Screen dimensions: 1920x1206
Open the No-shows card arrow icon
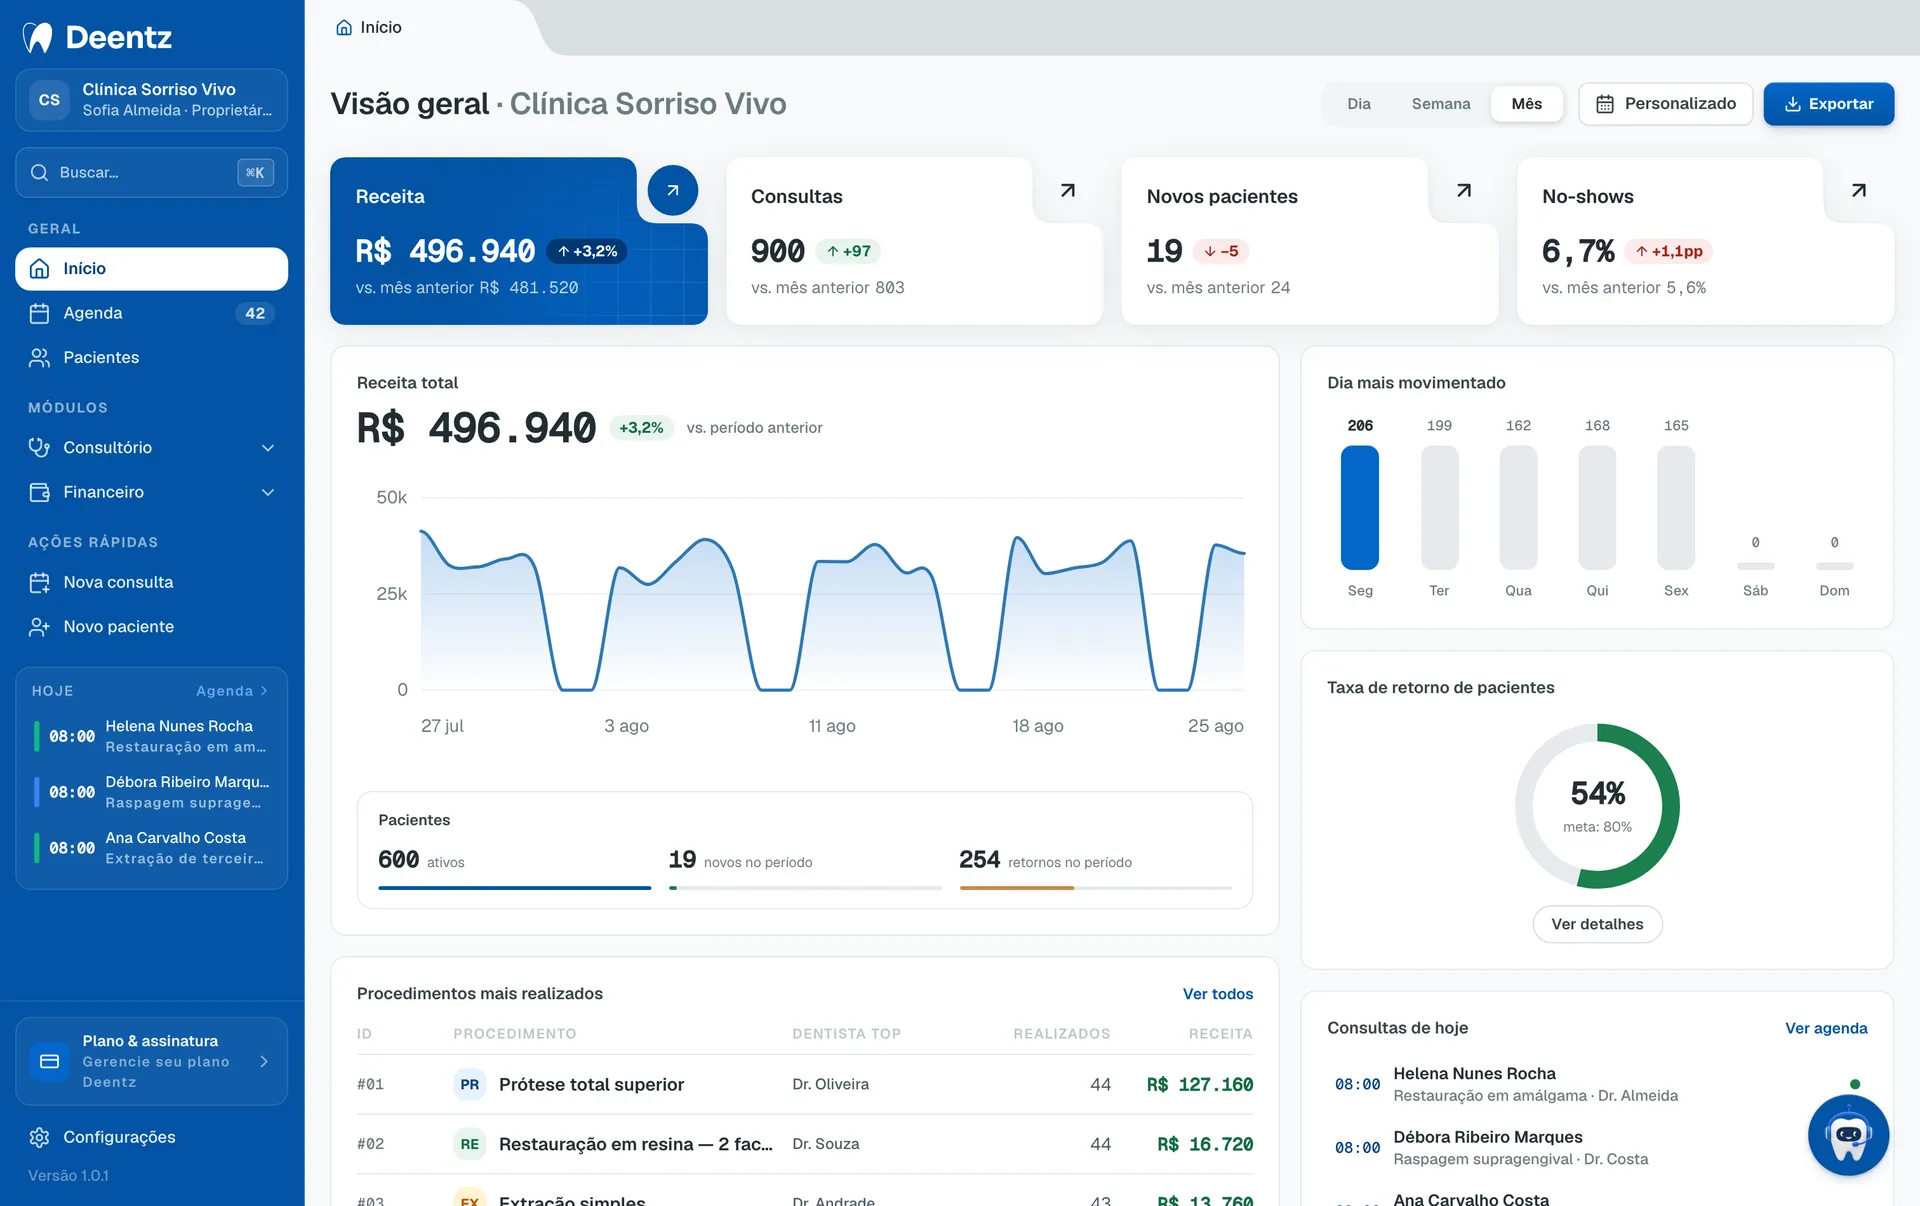tap(1859, 190)
